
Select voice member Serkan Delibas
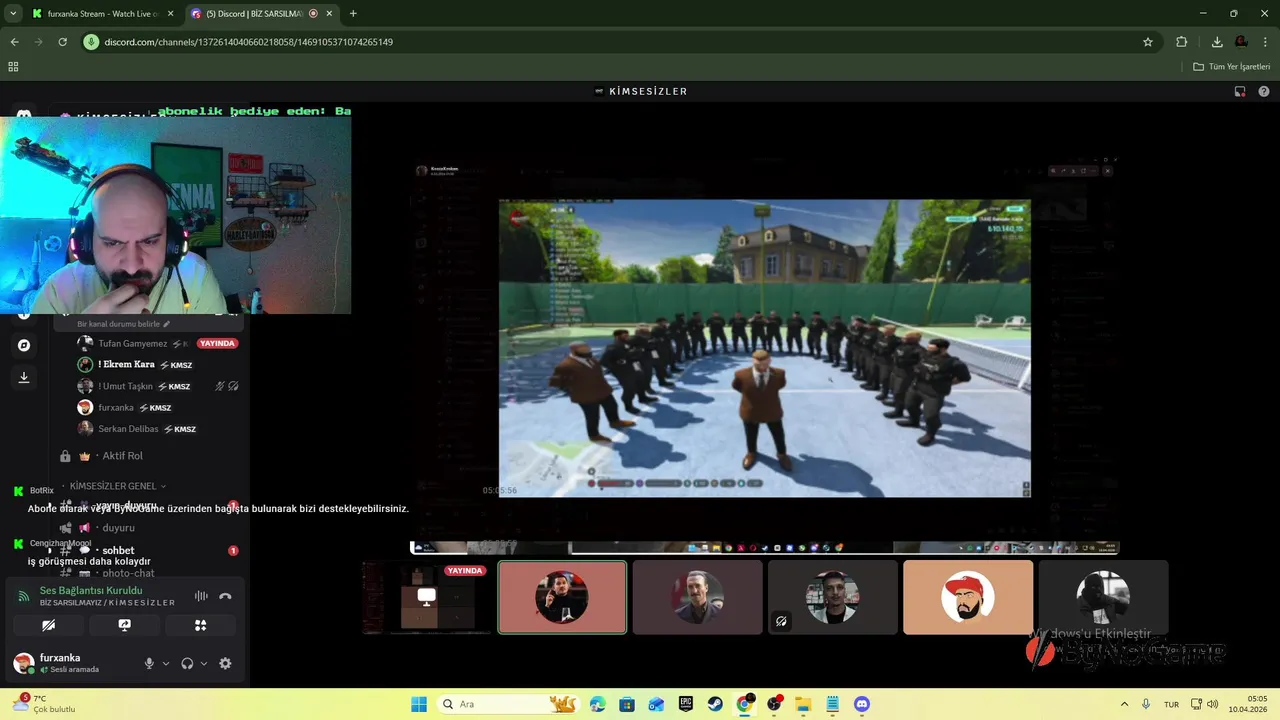(x=128, y=429)
